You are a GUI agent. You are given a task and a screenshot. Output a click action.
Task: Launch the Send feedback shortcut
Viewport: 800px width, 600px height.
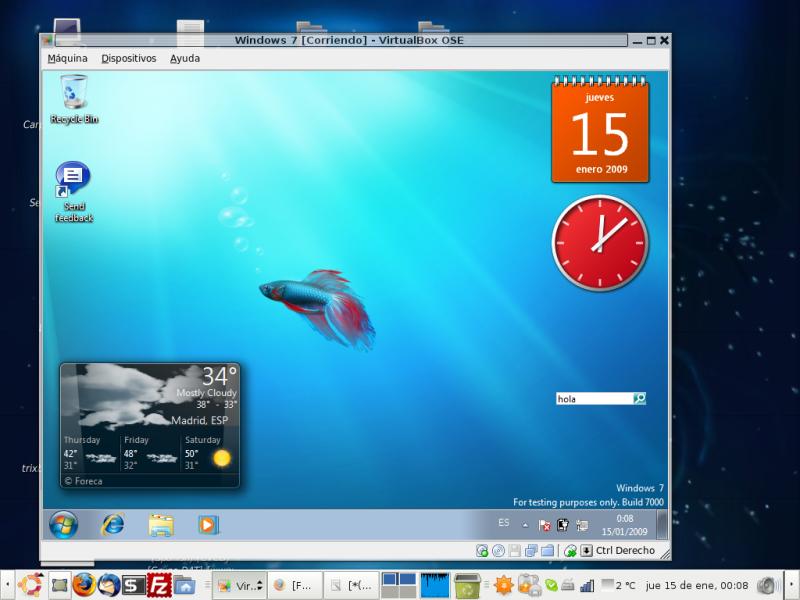click(73, 192)
